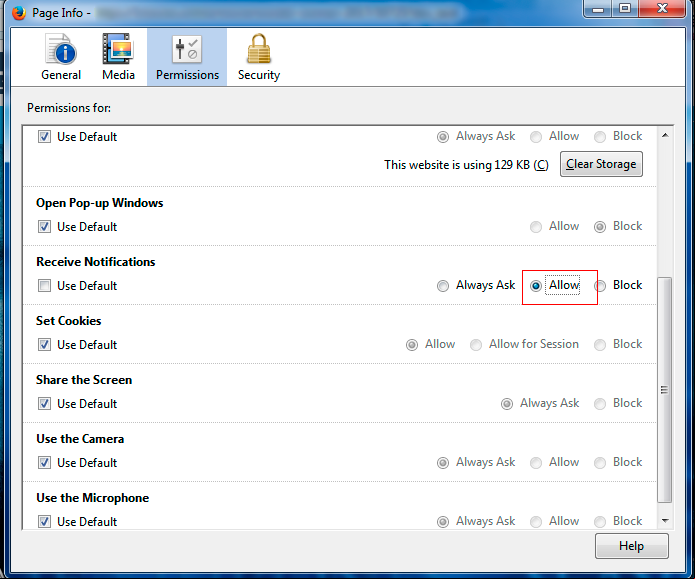Maximize the Page Info window
Image resolution: width=695 pixels, height=579 pixels.
click(625, 9)
